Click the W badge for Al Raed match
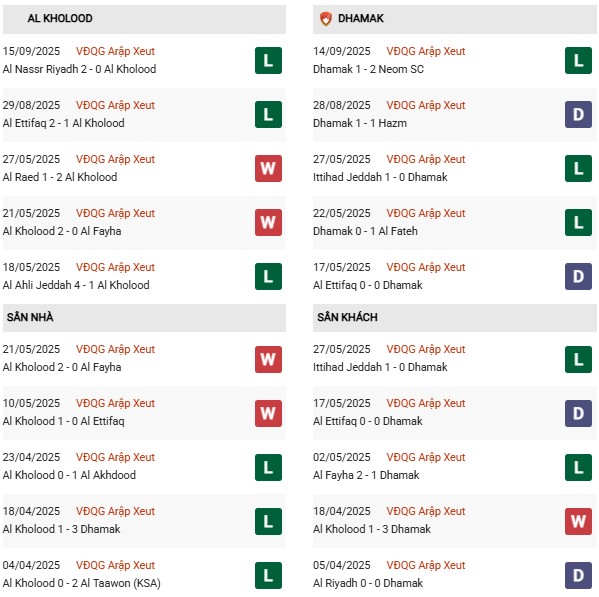The width and height of the screenshot is (599, 597). pos(268,168)
